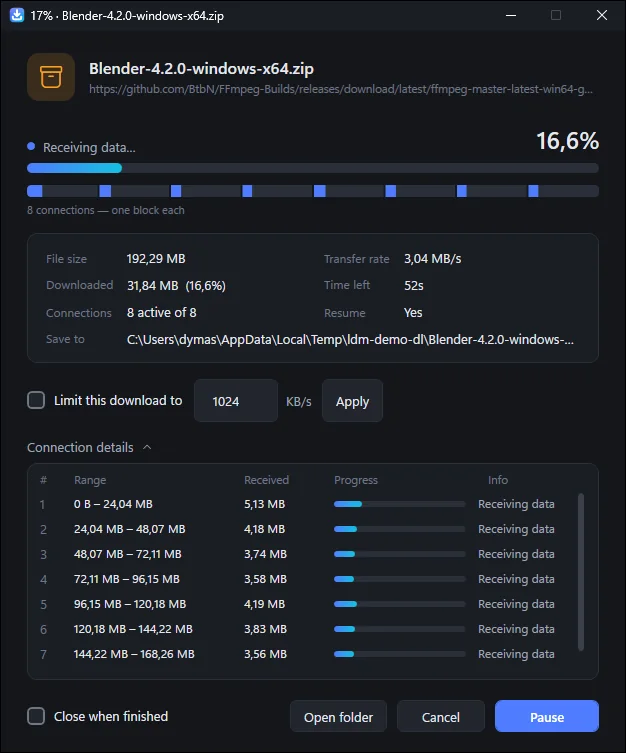Image resolution: width=626 pixels, height=753 pixels.
Task: Click range 24,04 MB – 48,07 MB
Action: click(130, 529)
